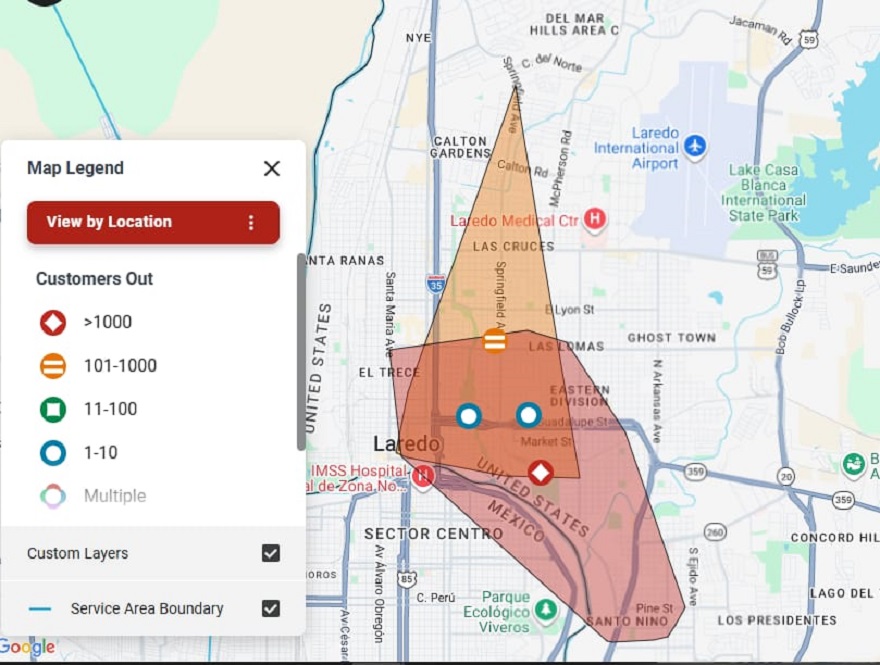Click the left blue 1-10 outage marker
880x665 pixels.
(x=469, y=415)
